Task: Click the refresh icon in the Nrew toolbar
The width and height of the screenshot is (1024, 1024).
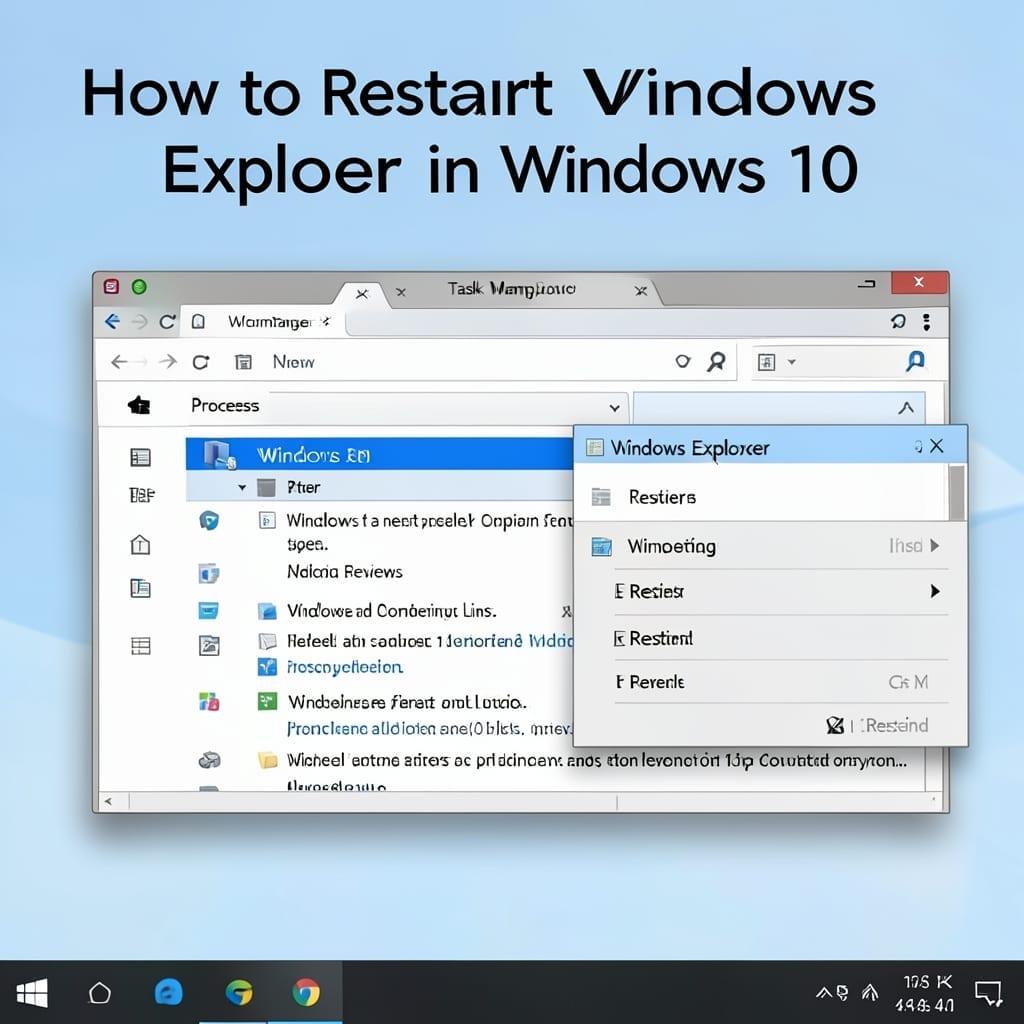Action: [201, 362]
